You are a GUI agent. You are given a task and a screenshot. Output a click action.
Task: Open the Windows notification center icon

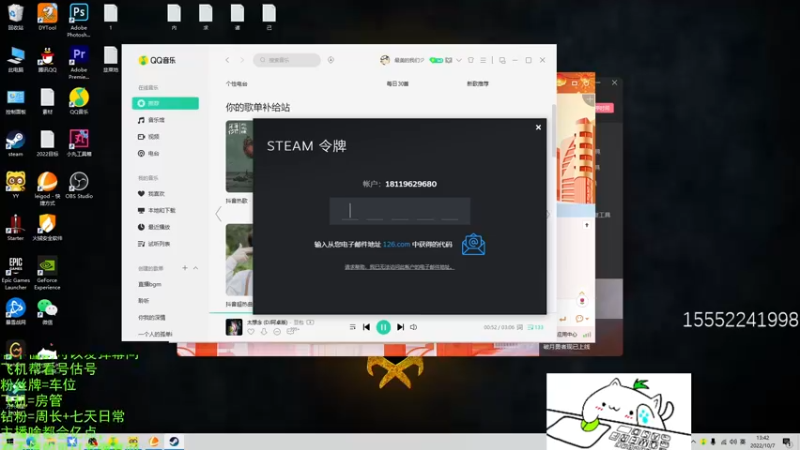(x=787, y=442)
